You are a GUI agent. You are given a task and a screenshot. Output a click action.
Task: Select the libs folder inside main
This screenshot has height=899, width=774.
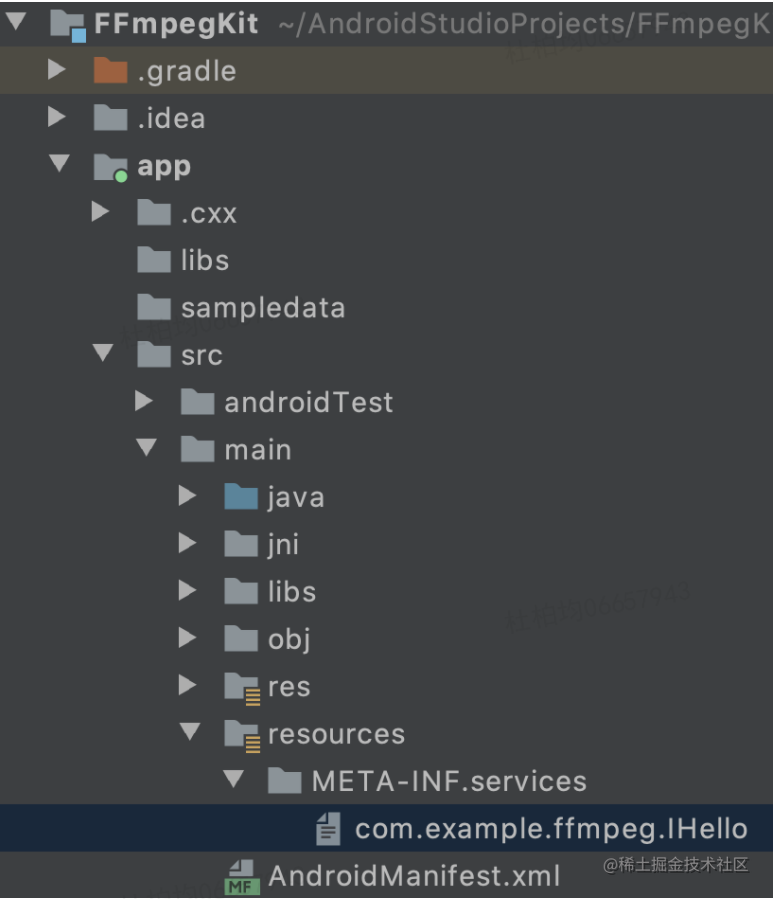(x=291, y=591)
